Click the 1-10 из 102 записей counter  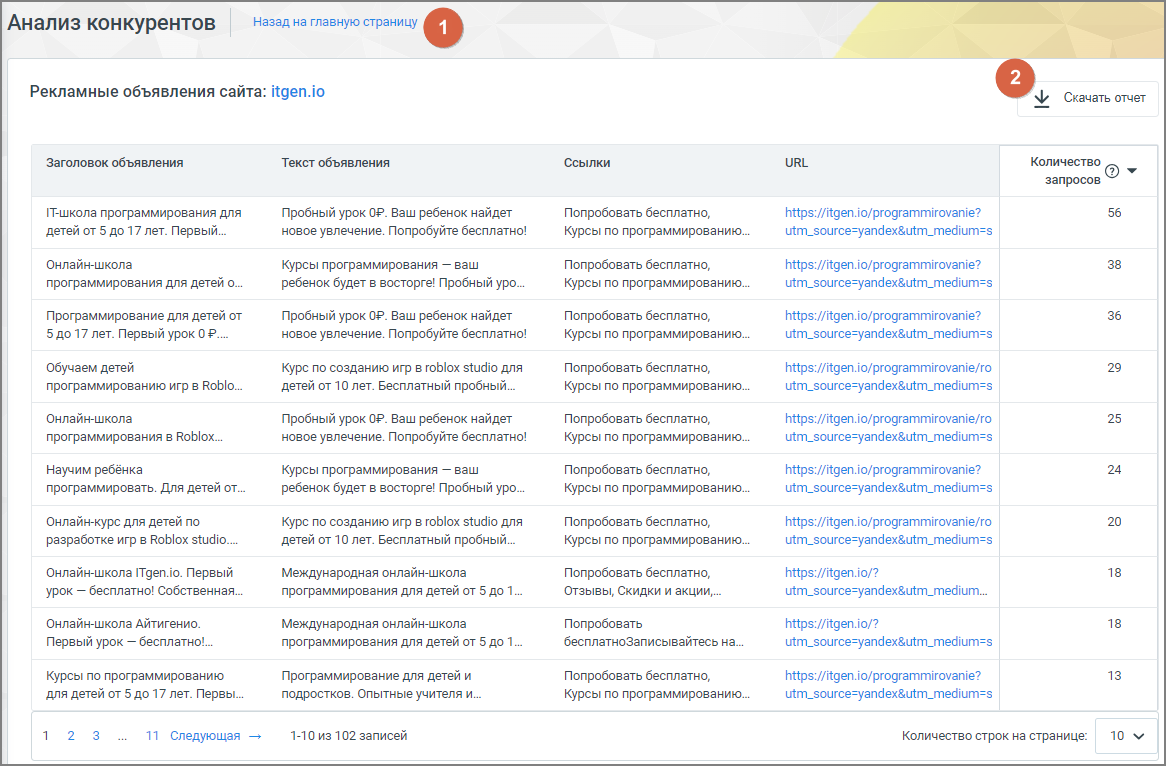pos(349,736)
